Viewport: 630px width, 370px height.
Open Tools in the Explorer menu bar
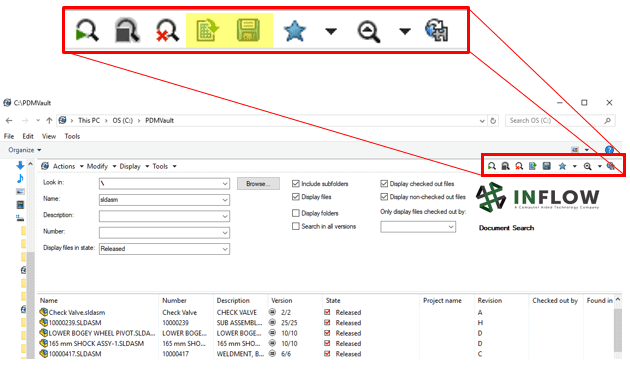pos(72,136)
